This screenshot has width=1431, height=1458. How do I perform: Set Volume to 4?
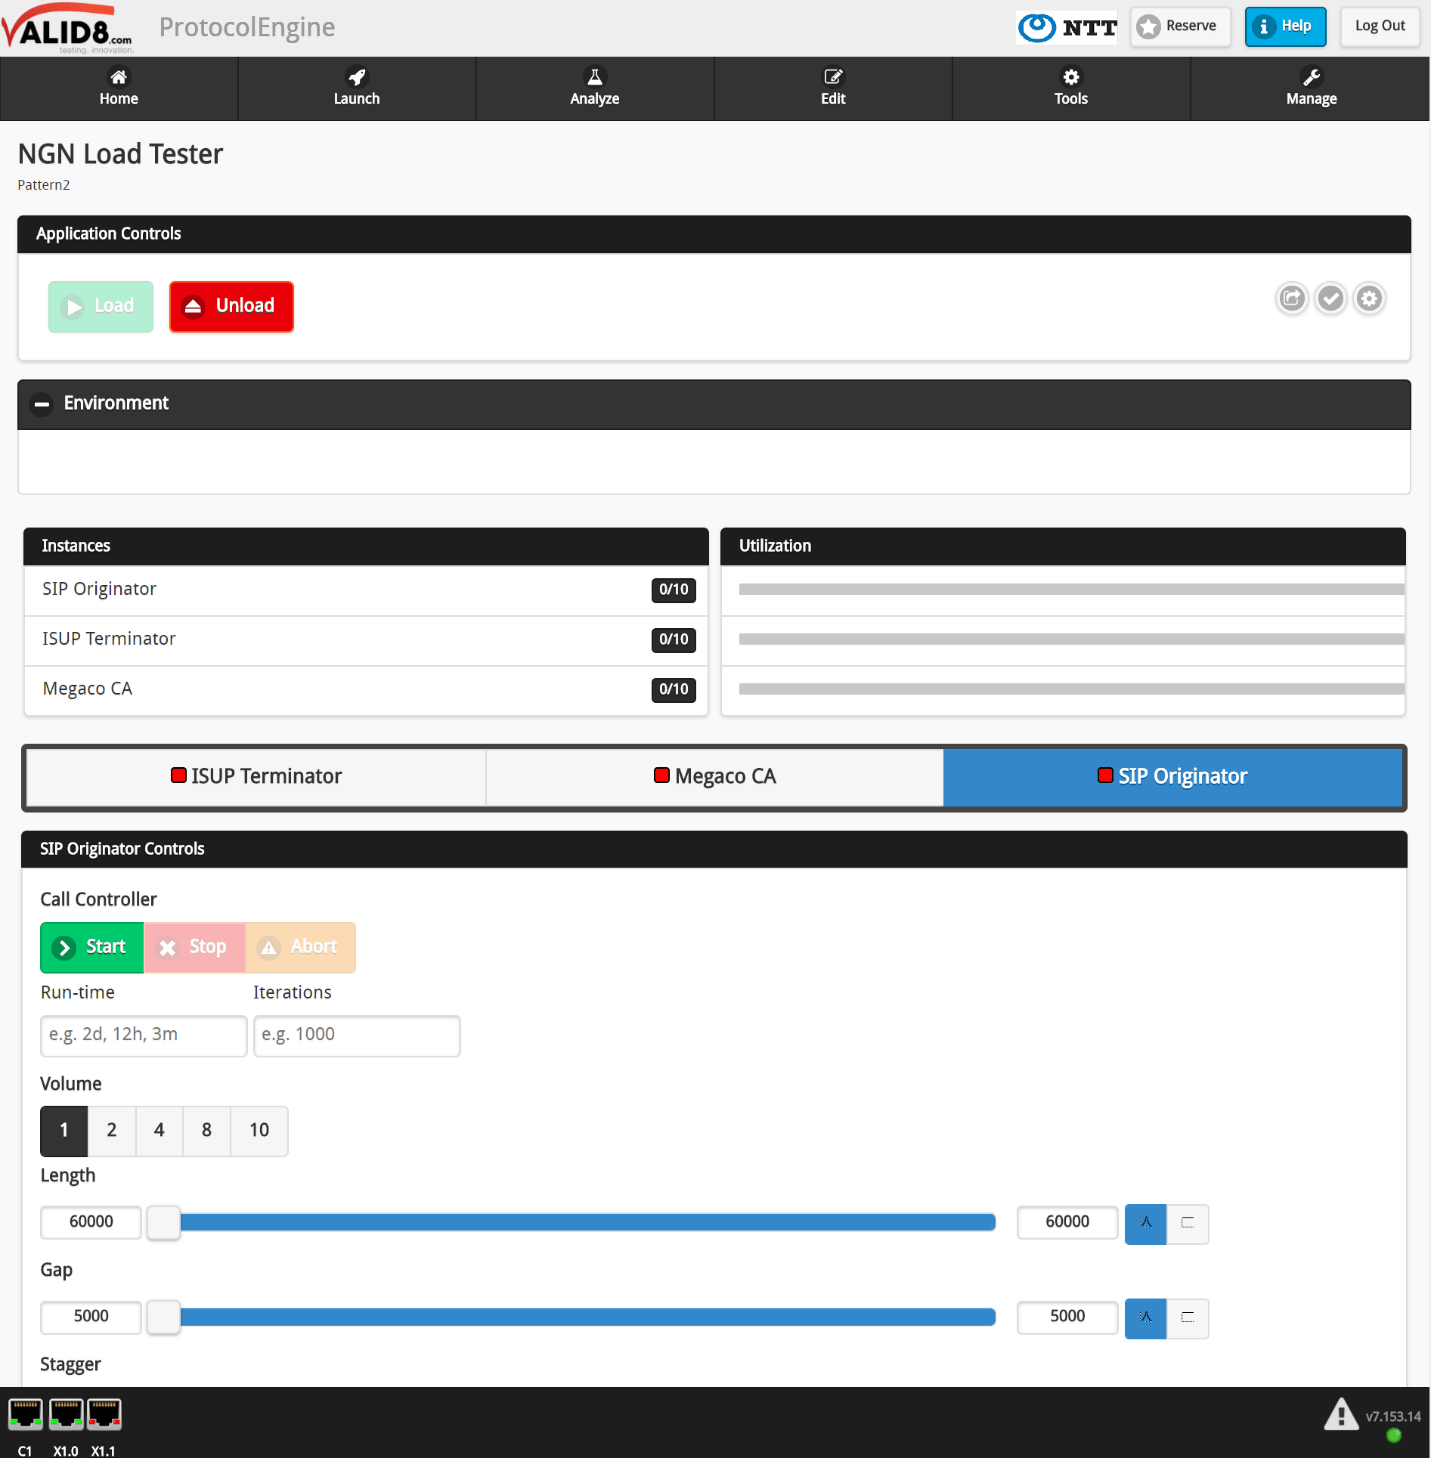tap(159, 1131)
